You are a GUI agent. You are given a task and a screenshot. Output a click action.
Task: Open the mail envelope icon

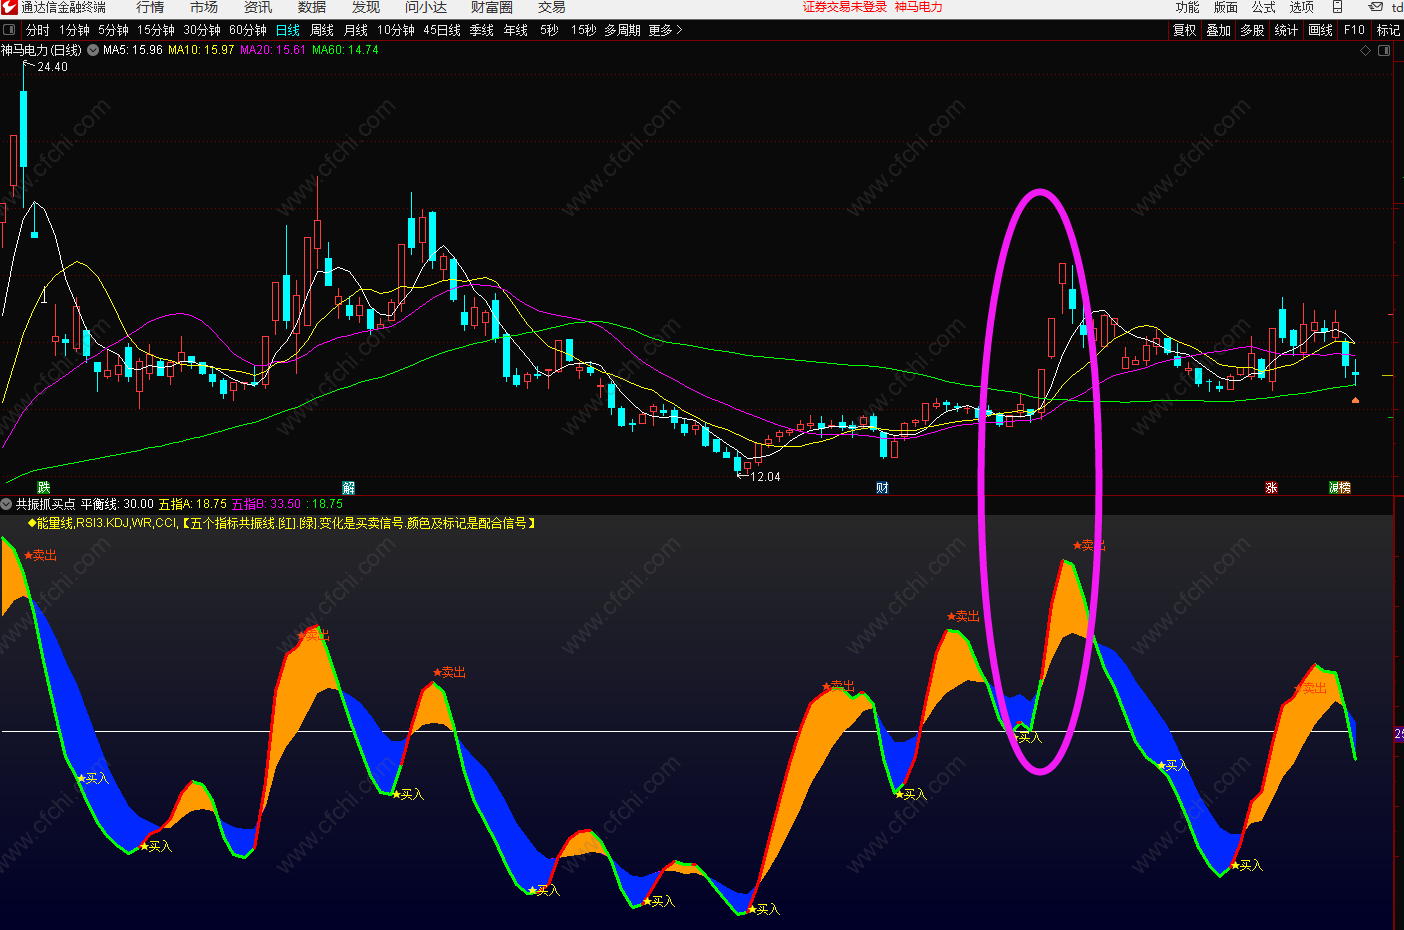point(1376,7)
